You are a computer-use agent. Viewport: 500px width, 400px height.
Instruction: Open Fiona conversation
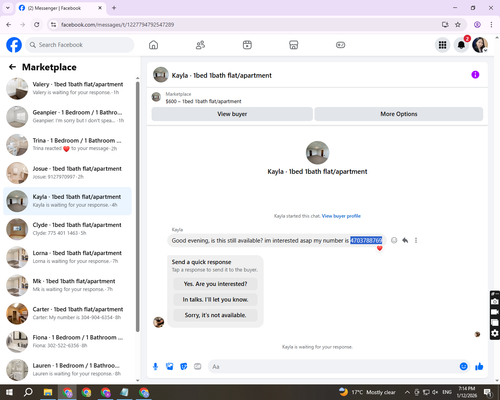click(x=67, y=342)
